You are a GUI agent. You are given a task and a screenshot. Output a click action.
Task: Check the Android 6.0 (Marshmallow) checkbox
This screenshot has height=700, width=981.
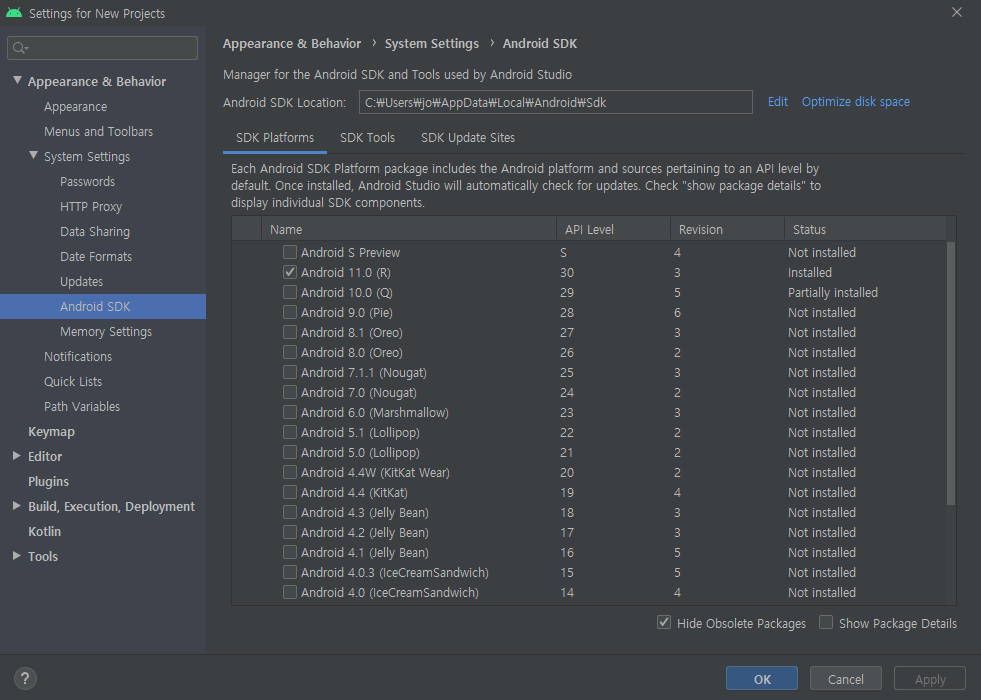pos(290,412)
